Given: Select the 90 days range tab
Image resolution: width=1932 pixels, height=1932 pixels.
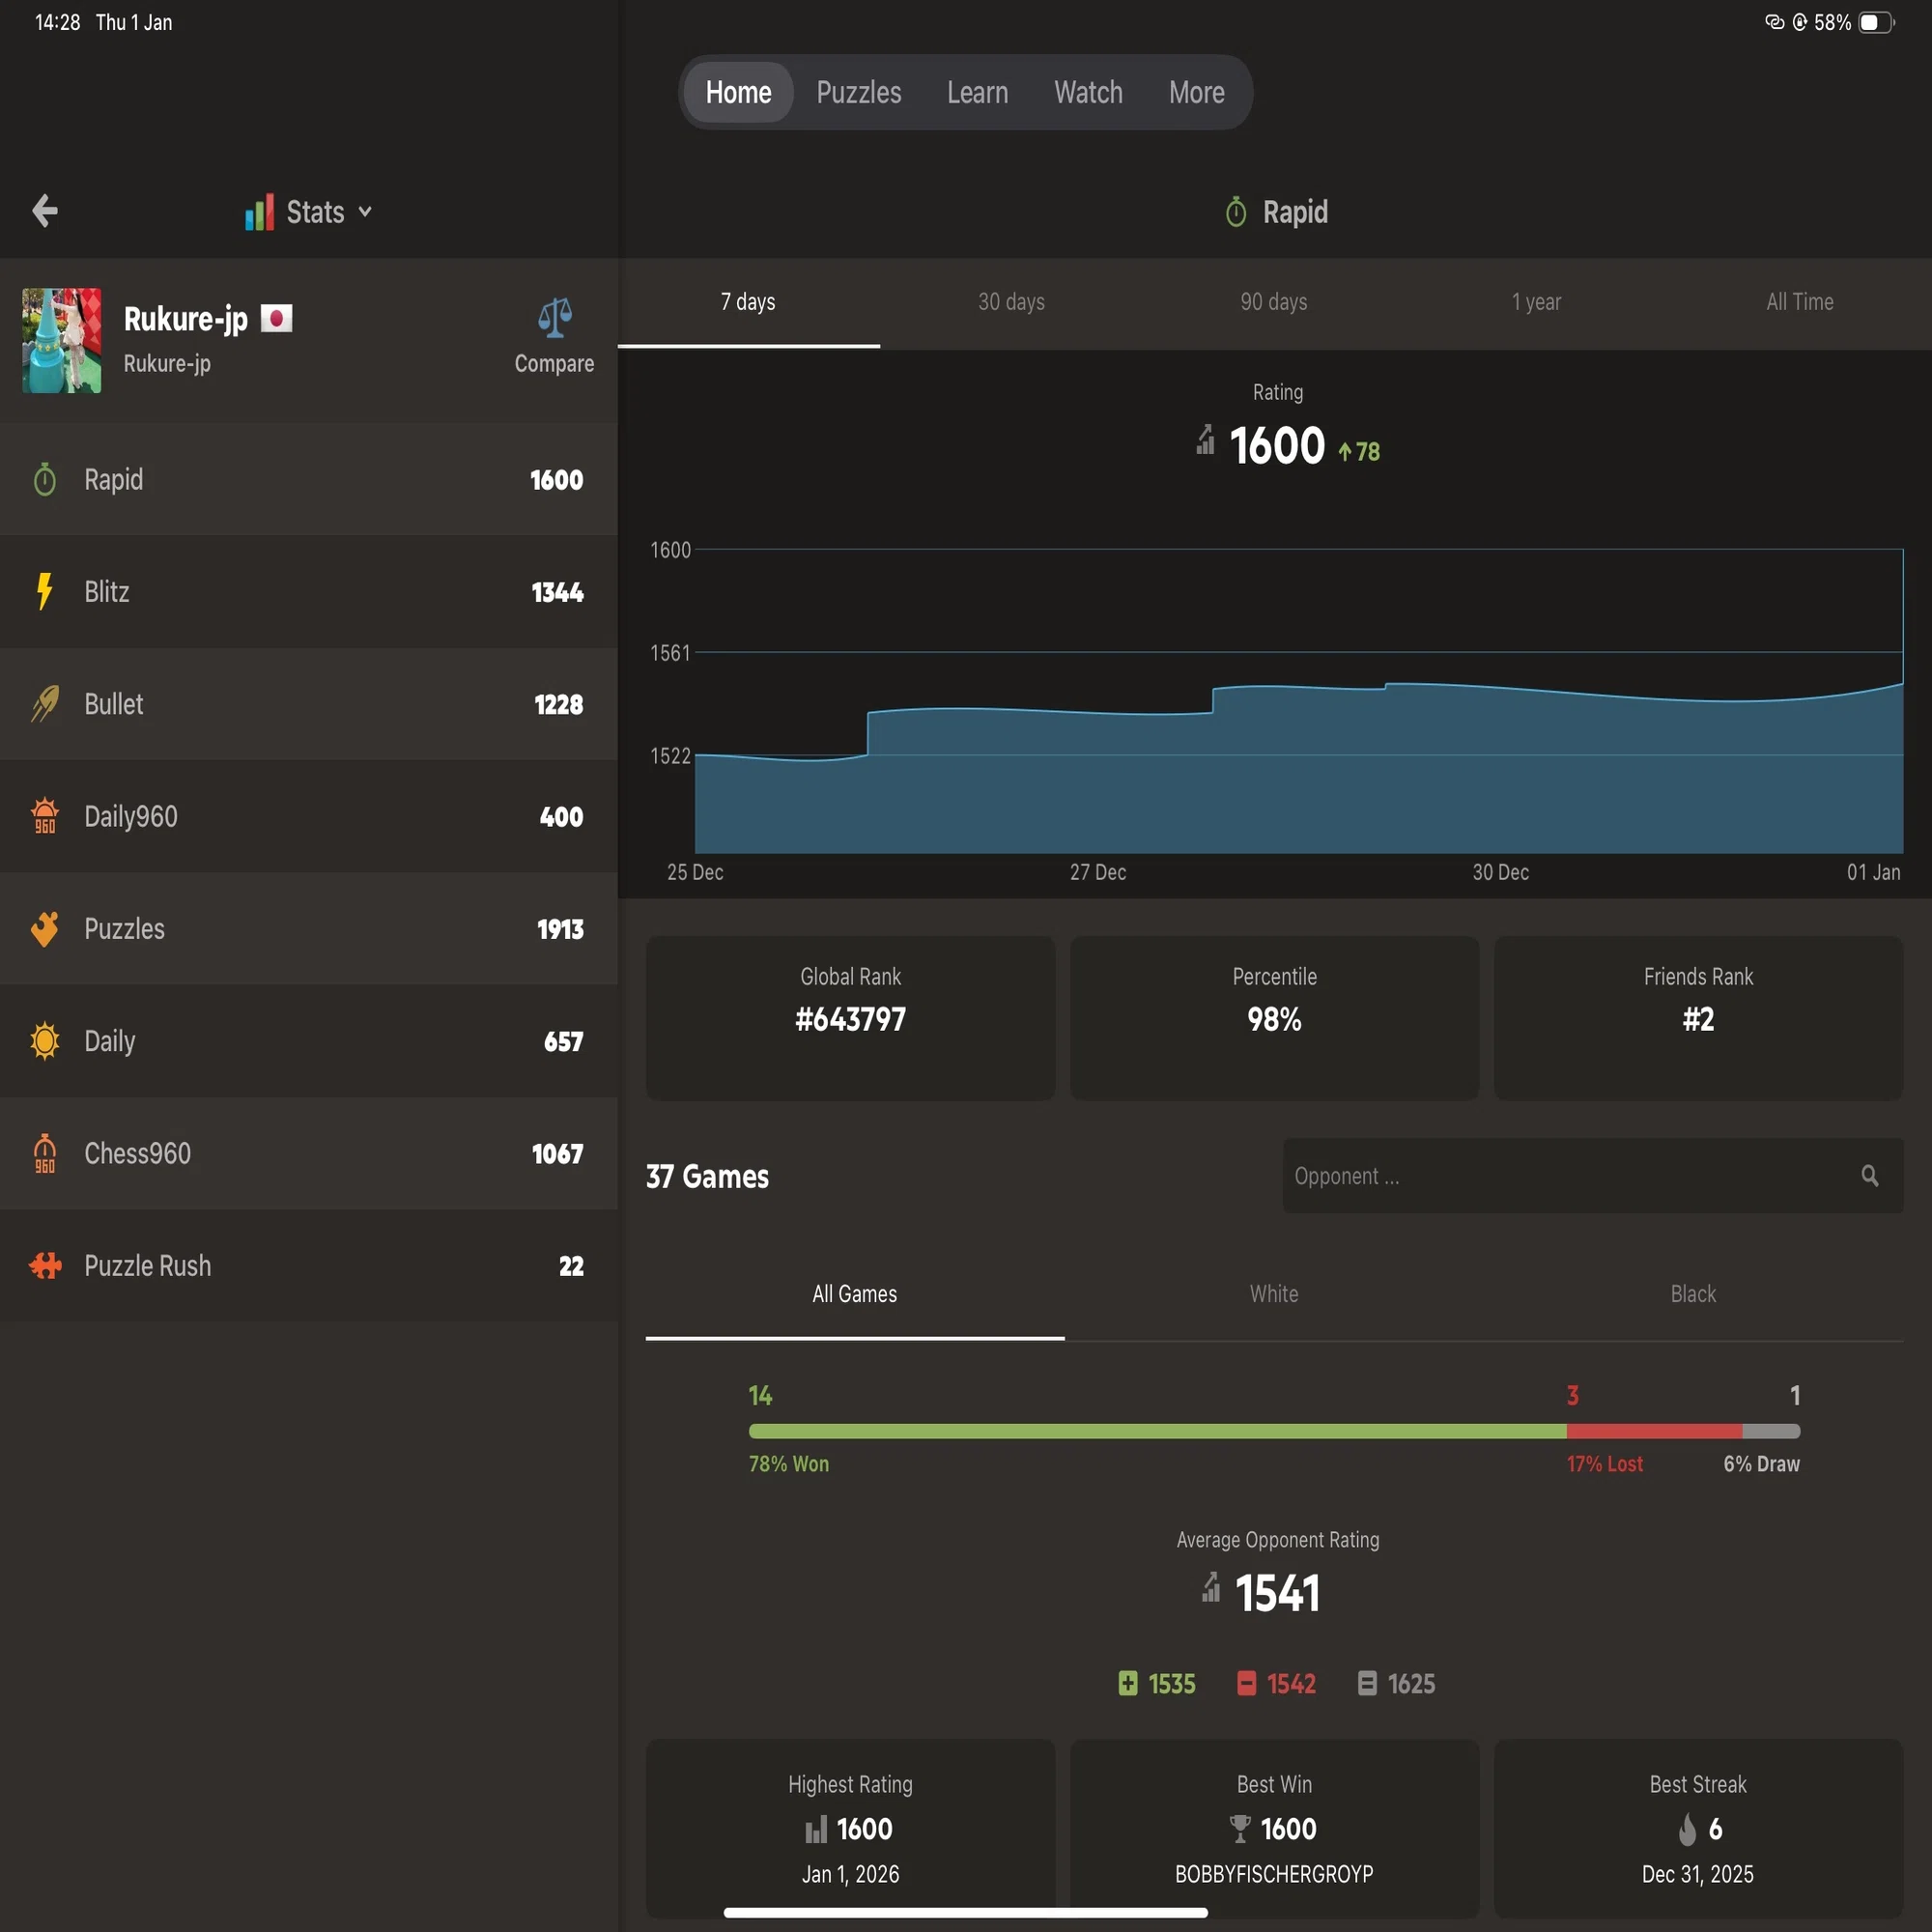Looking at the screenshot, I should coord(1274,302).
